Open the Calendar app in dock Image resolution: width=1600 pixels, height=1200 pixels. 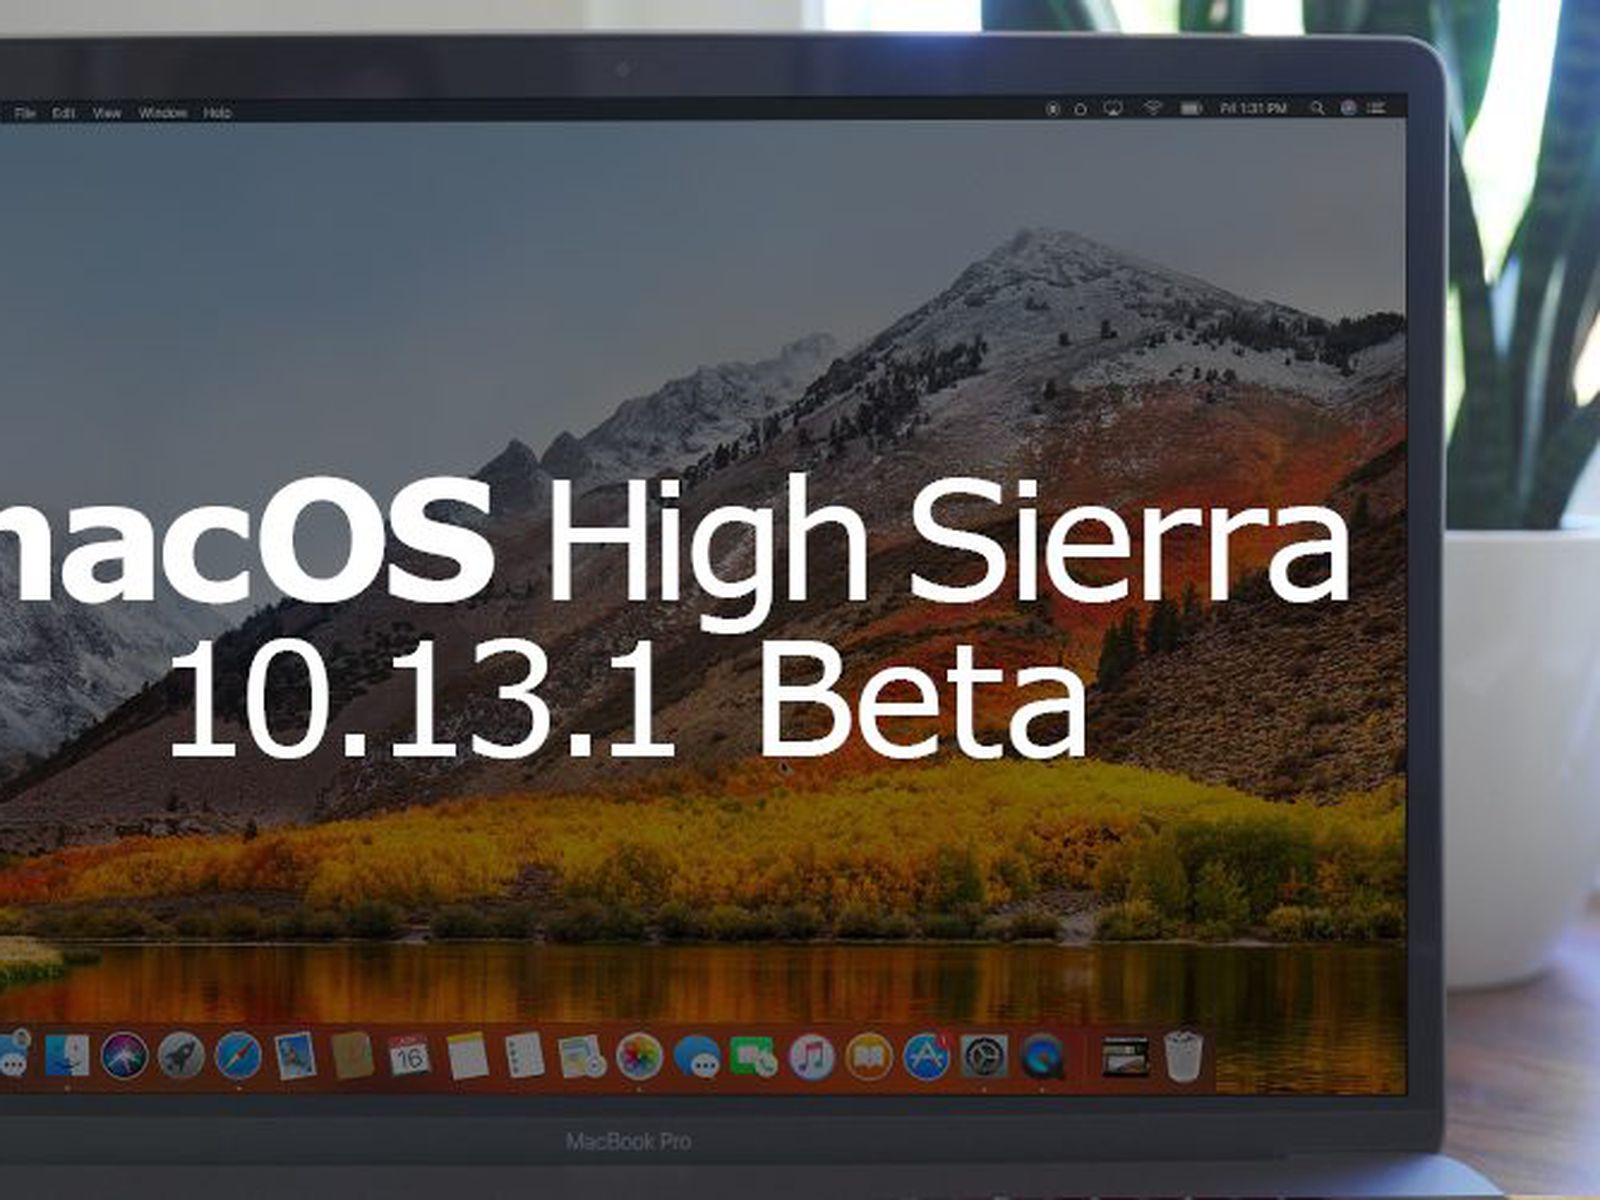[x=409, y=1056]
